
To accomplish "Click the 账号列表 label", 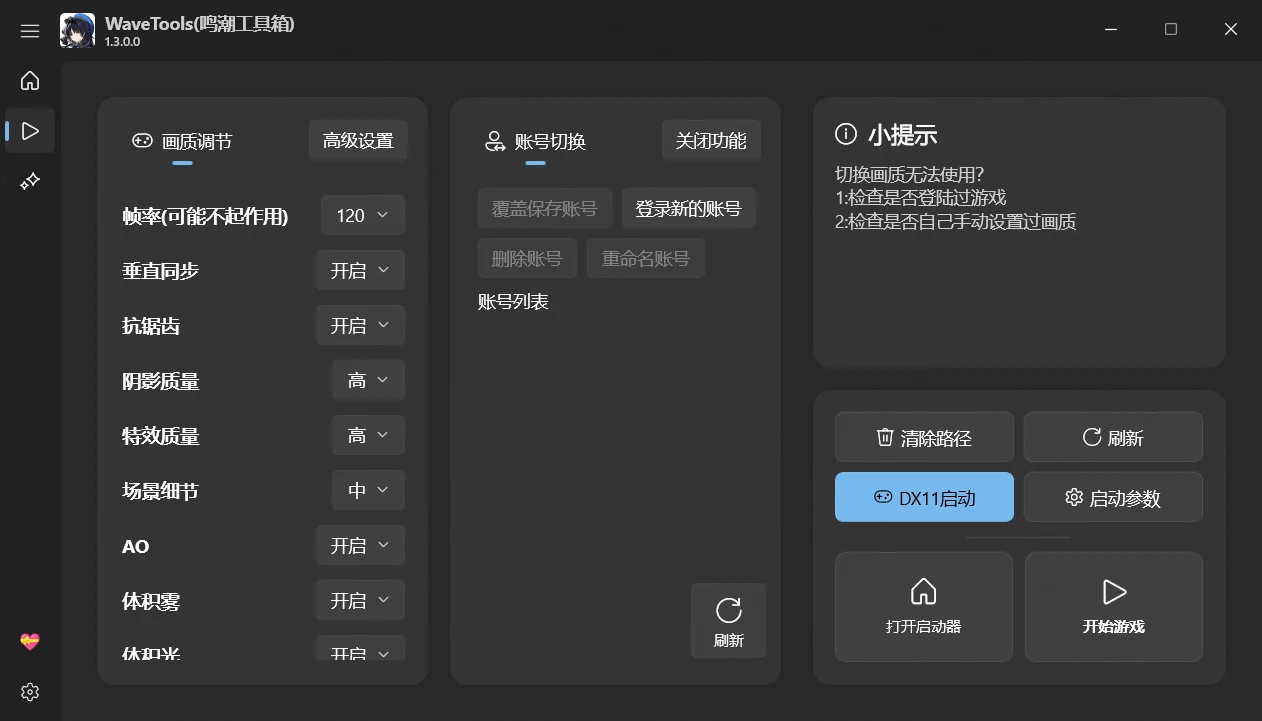I will click(x=513, y=302).
